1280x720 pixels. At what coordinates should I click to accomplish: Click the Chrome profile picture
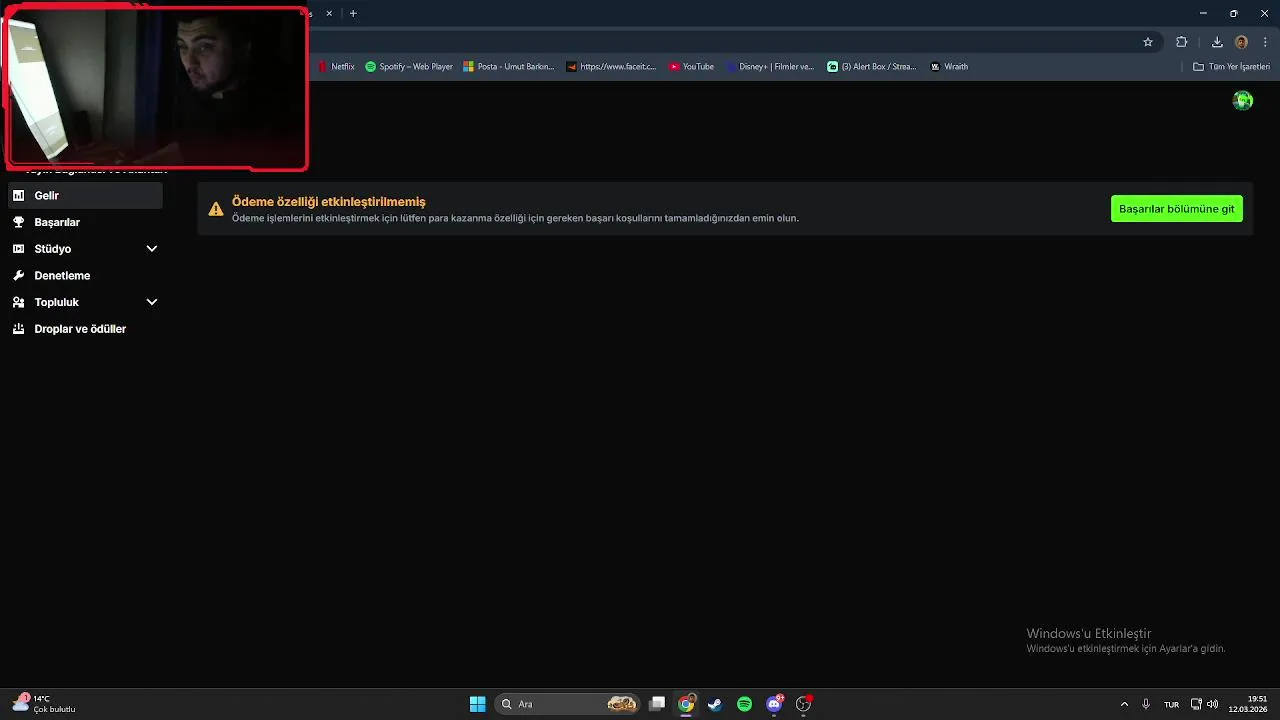[x=1241, y=42]
